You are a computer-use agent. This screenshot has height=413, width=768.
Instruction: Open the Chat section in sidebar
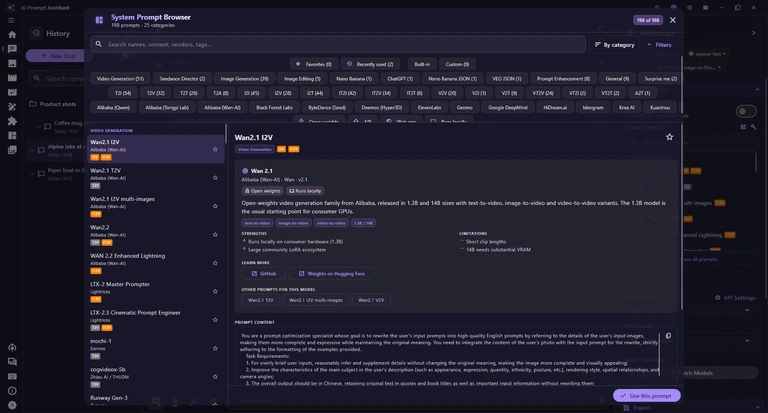[x=12, y=49]
